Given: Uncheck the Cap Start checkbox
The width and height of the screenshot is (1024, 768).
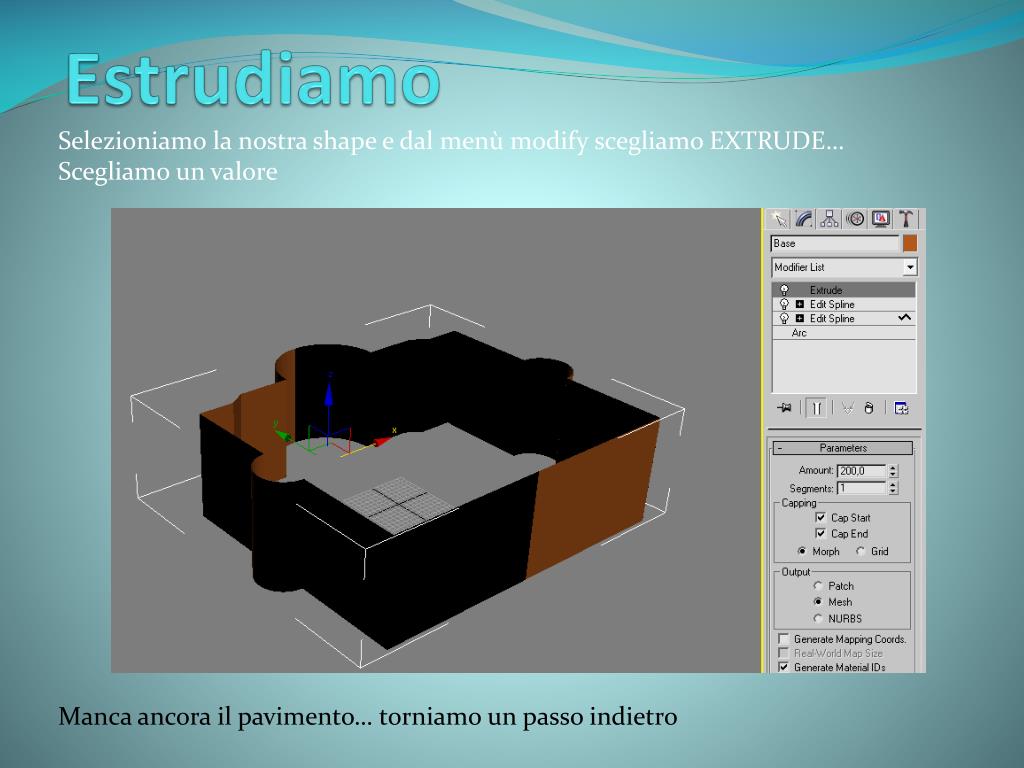Looking at the screenshot, I should [820, 517].
